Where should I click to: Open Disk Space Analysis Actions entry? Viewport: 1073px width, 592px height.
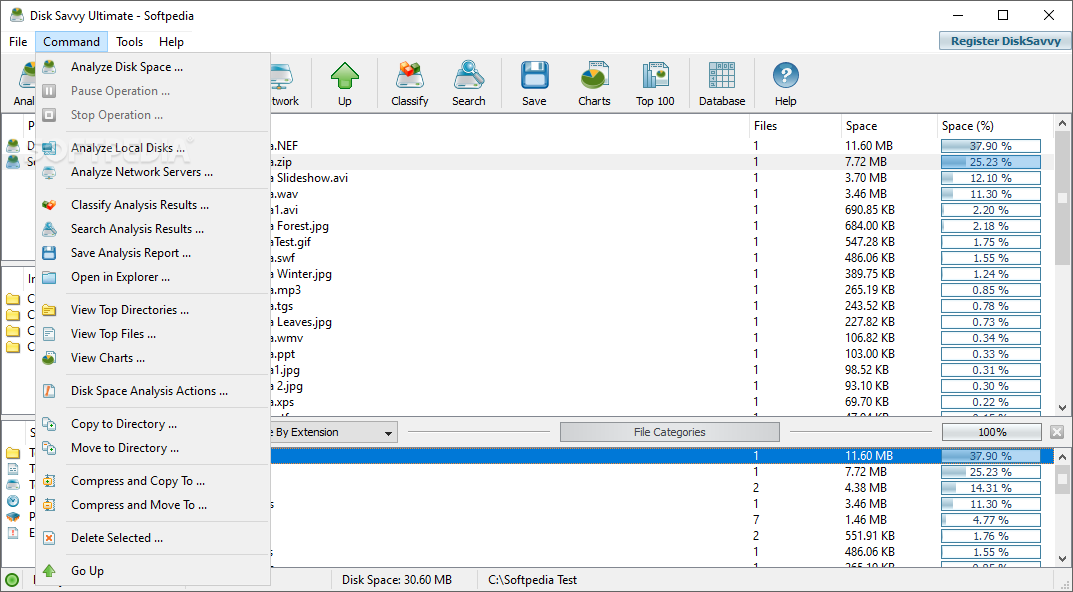coord(153,391)
